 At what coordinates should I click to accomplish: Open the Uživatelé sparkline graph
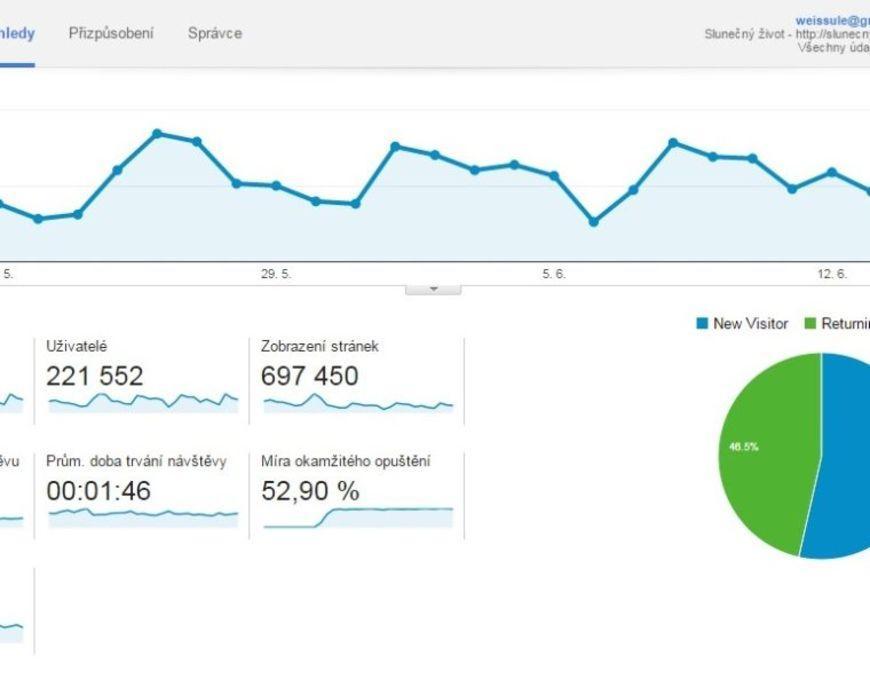coord(143,402)
